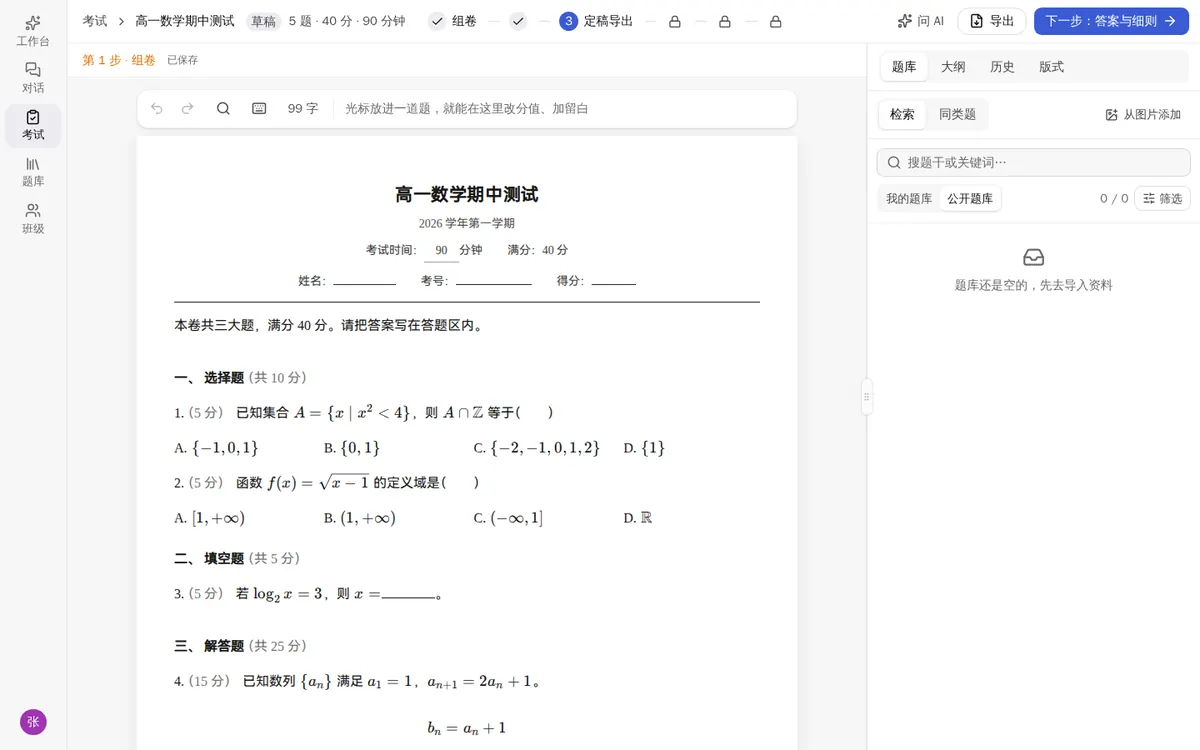Click 高一数学期中测试 breadcrumb title

185,21
